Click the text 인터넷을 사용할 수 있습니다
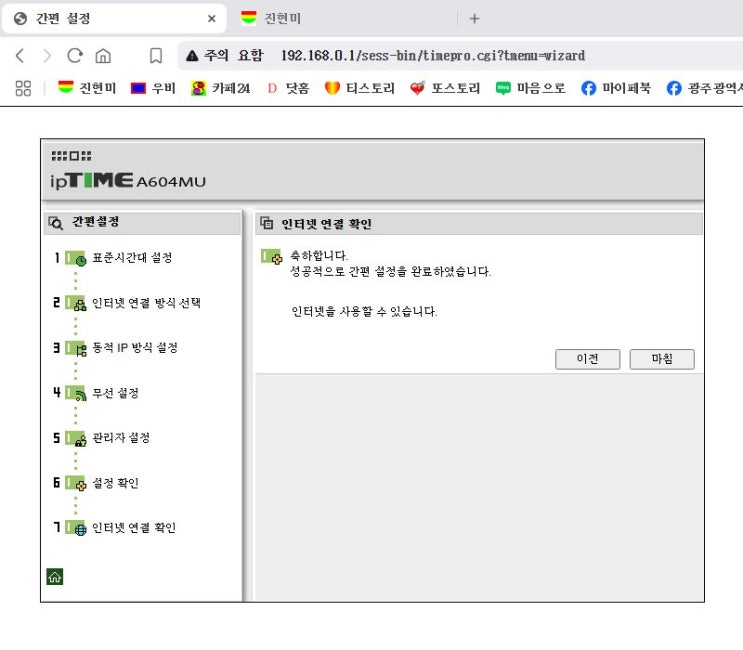 [364, 311]
